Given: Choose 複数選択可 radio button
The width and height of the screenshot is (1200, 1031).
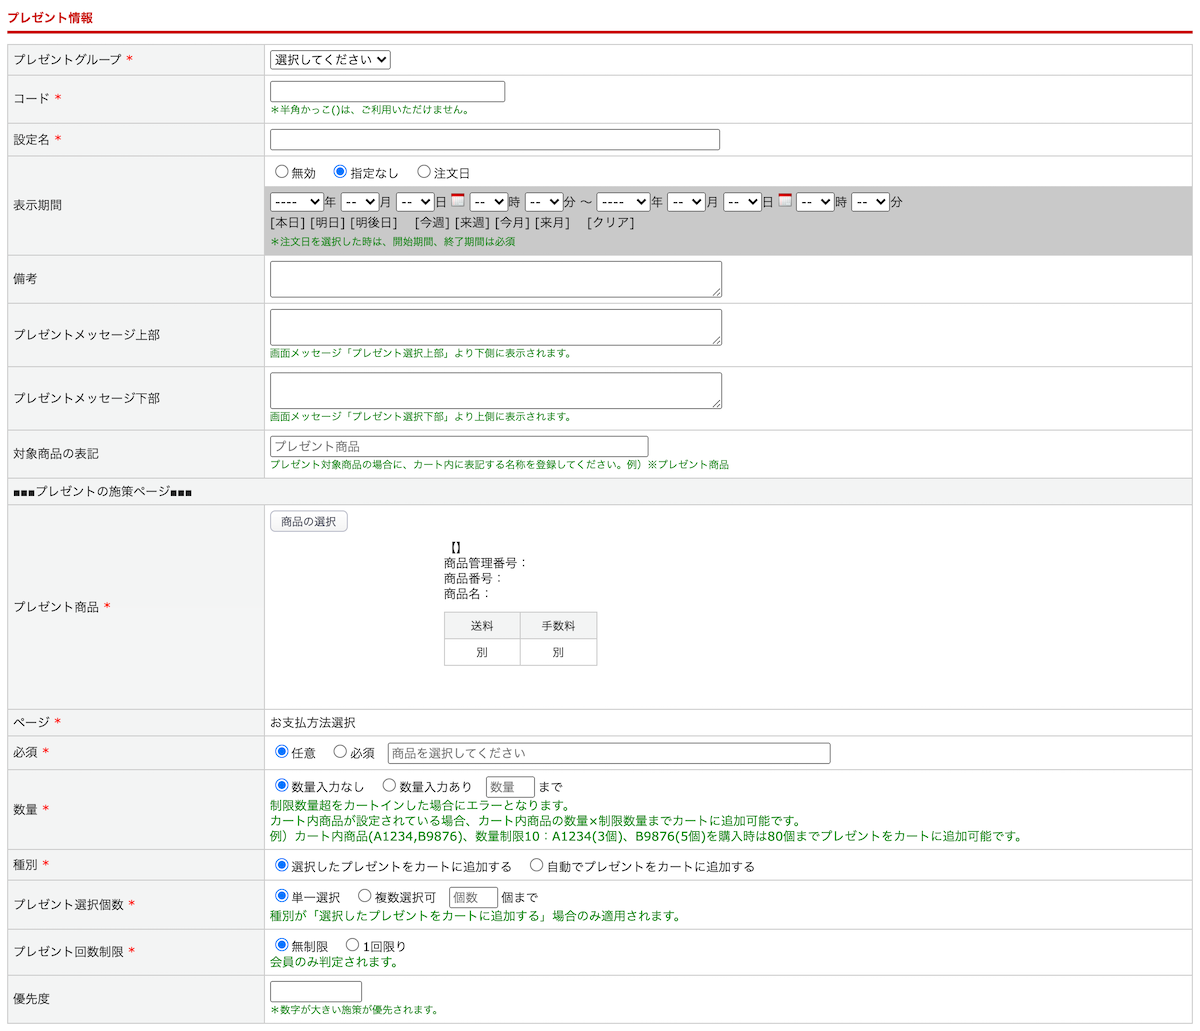Looking at the screenshot, I should tap(365, 896).
